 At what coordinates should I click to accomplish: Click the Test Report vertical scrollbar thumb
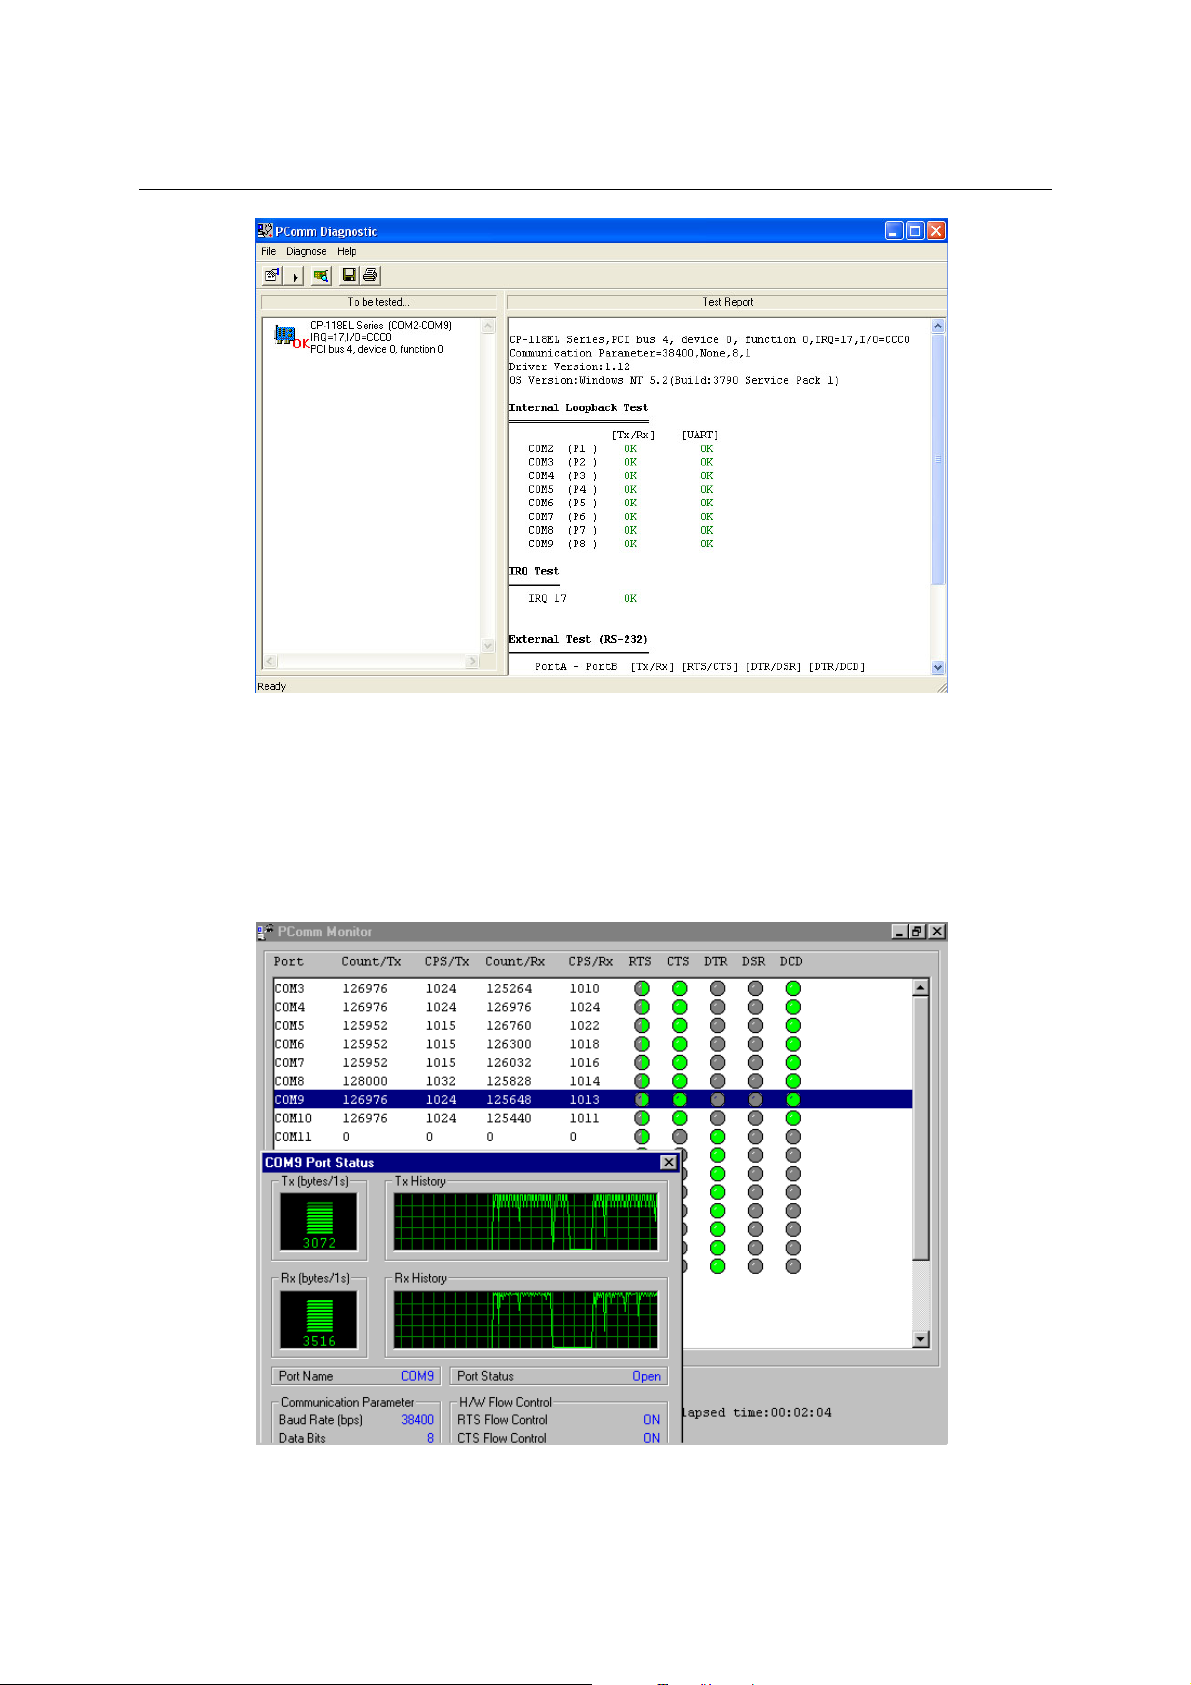click(x=938, y=459)
